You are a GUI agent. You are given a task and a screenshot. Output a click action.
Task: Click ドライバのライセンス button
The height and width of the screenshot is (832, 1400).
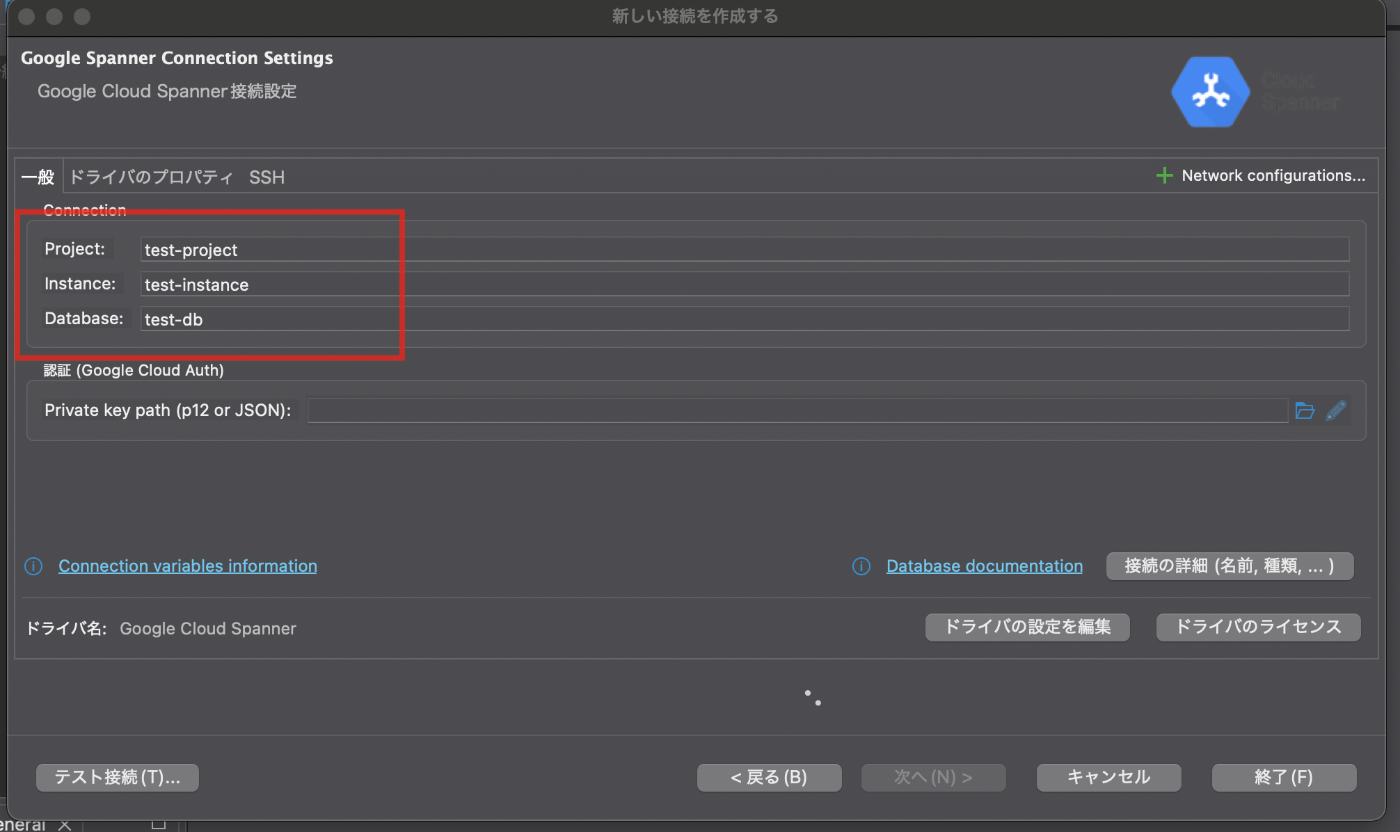click(1258, 627)
